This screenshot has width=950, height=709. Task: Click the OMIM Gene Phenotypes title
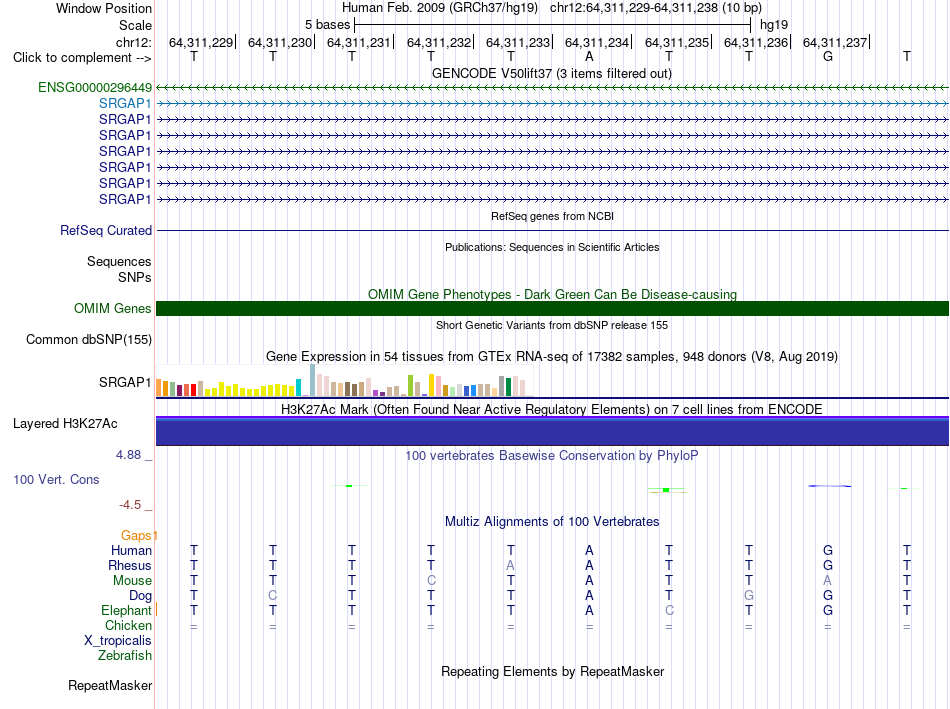(x=553, y=295)
